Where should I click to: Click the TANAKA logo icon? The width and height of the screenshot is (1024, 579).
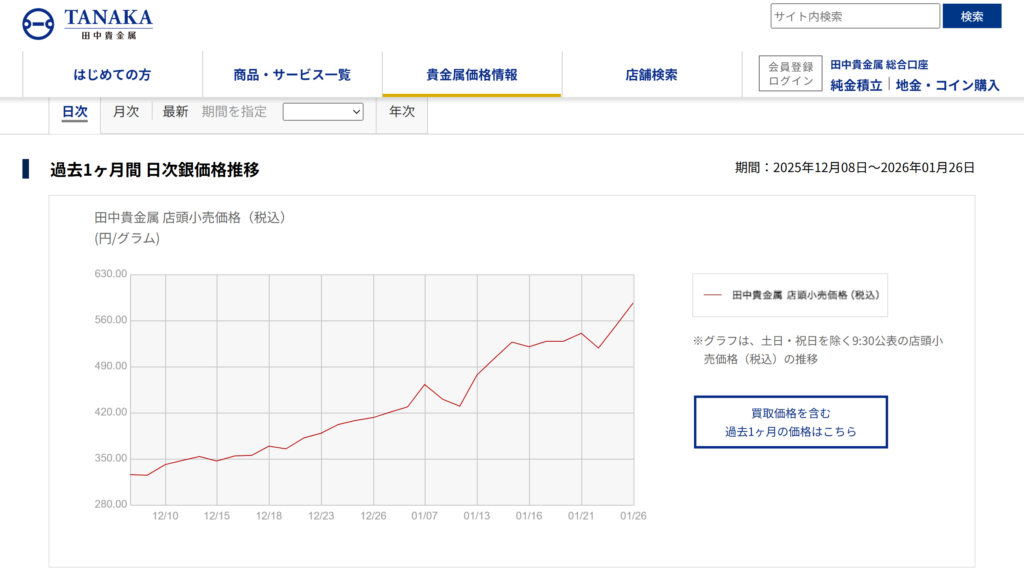point(38,23)
